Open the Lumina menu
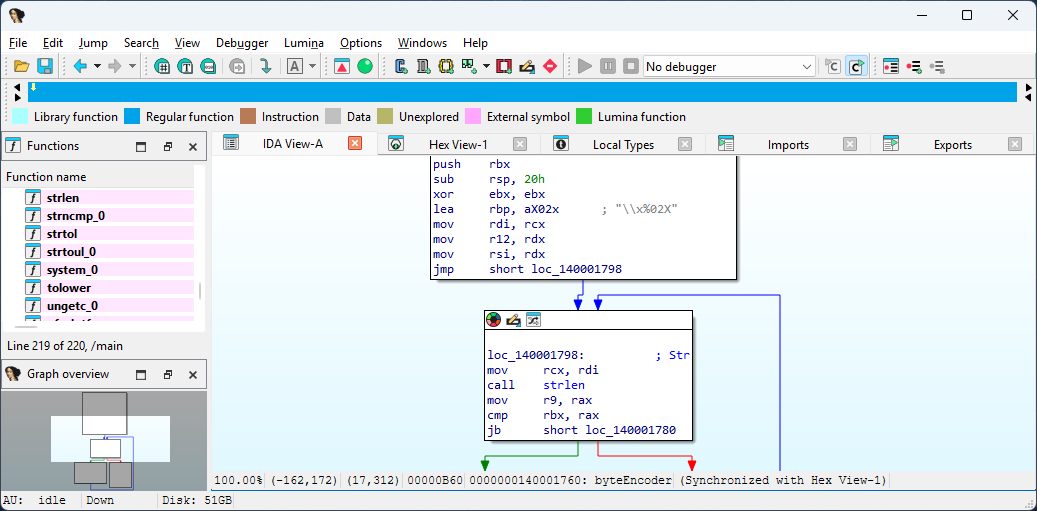The height and width of the screenshot is (511, 1037). [303, 43]
